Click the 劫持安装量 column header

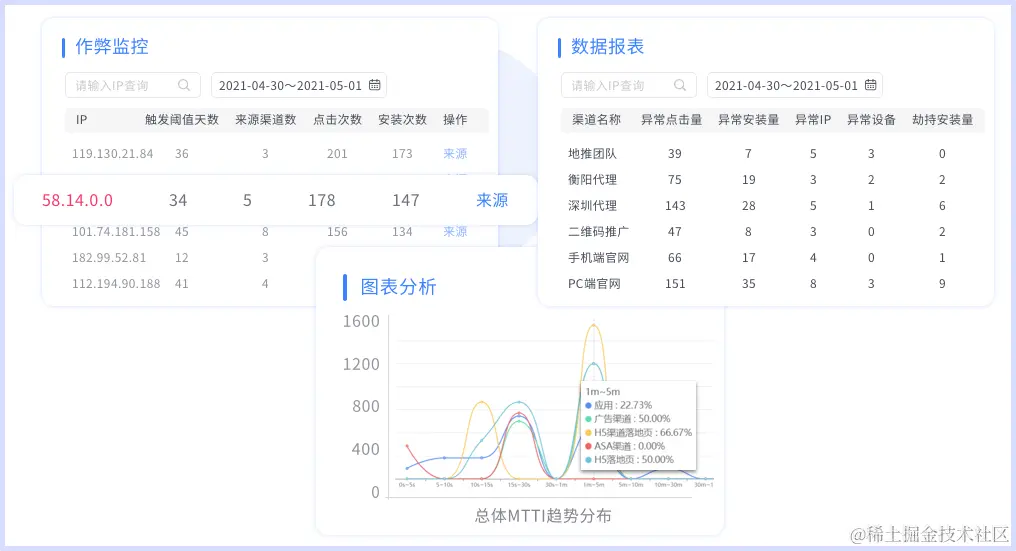[943, 119]
